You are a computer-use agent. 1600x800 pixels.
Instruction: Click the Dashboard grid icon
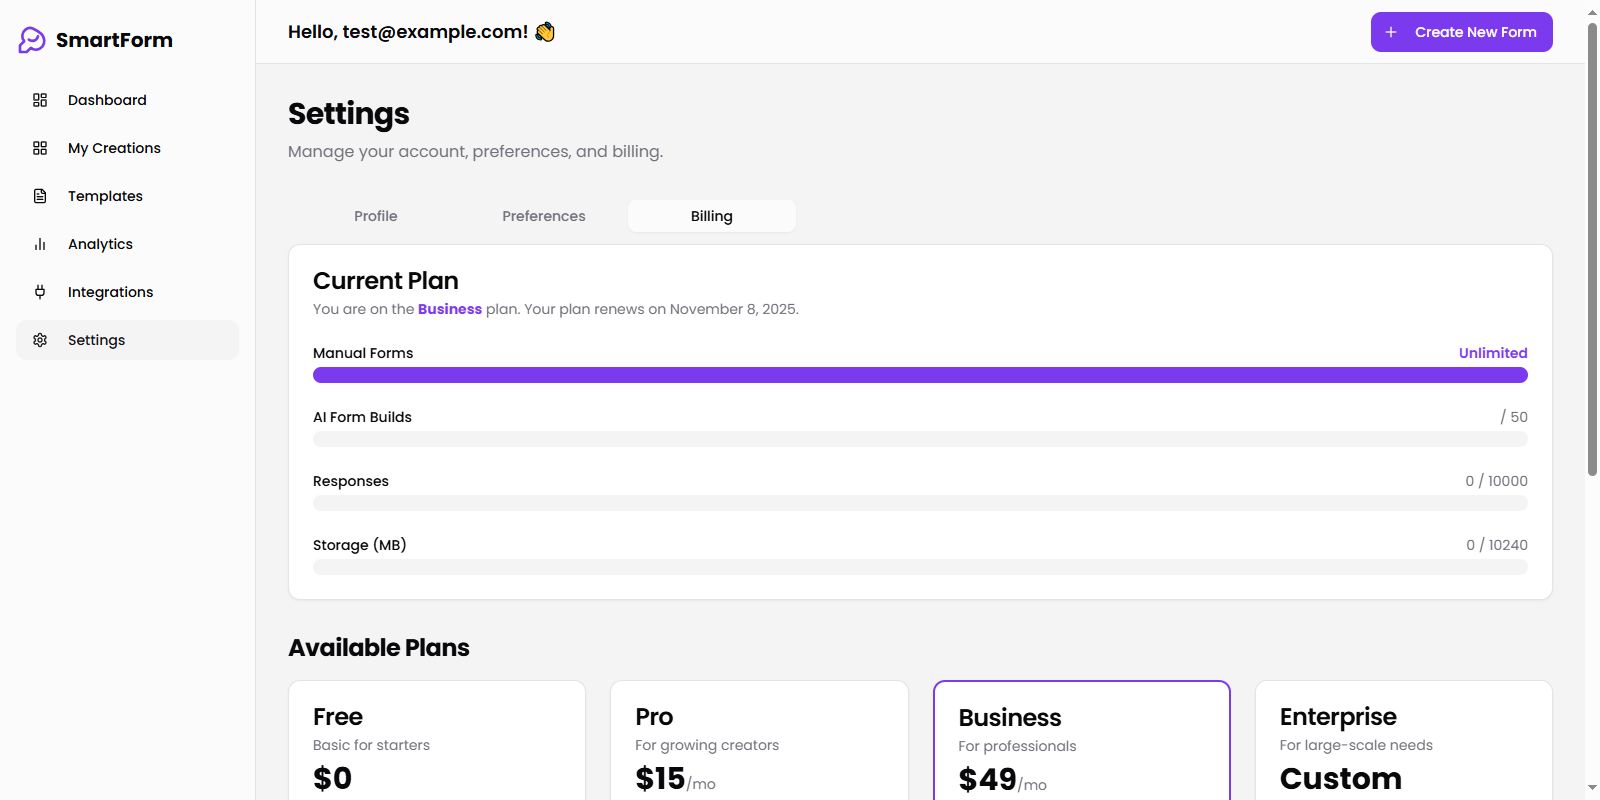(x=40, y=100)
